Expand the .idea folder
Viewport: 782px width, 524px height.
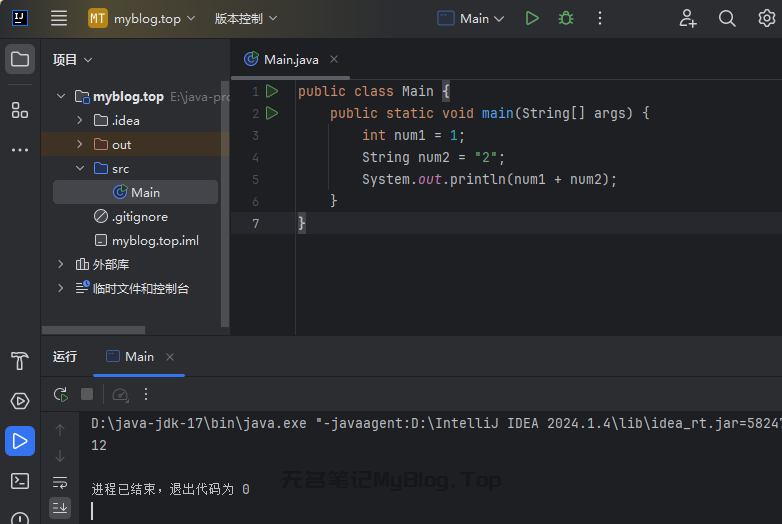[x=80, y=120]
